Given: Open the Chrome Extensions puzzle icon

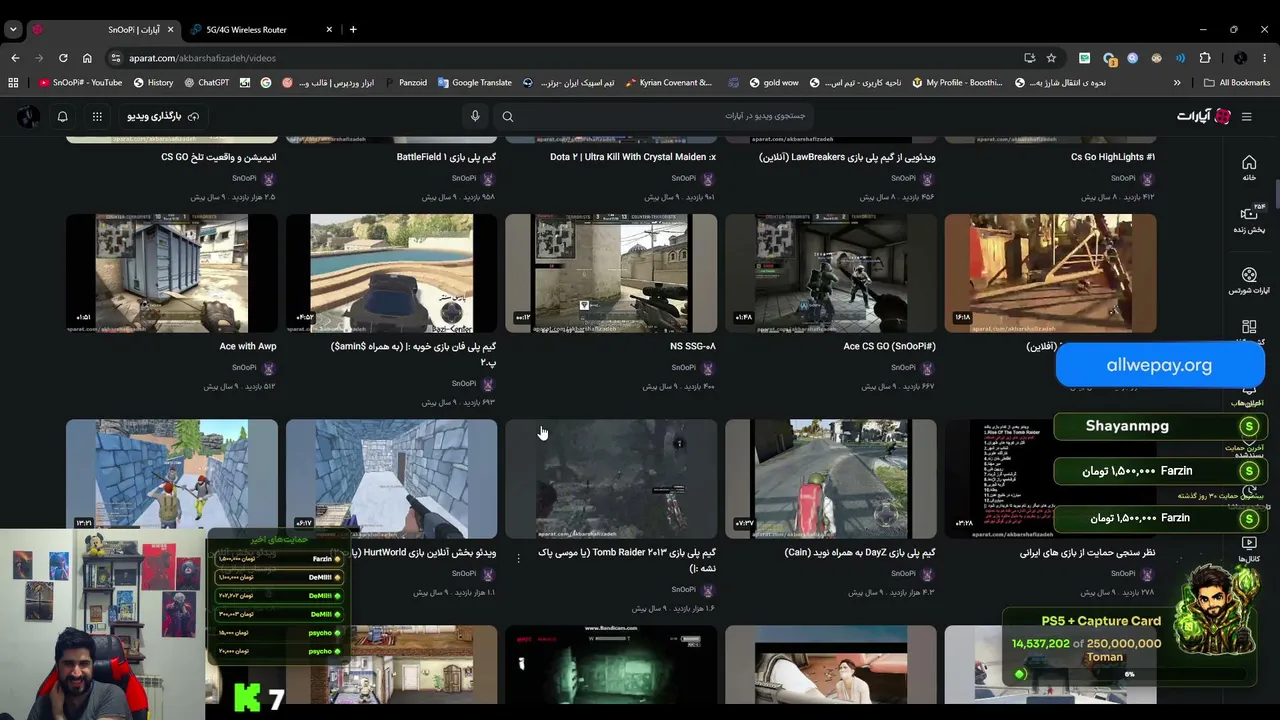Looking at the screenshot, I should (x=1205, y=58).
